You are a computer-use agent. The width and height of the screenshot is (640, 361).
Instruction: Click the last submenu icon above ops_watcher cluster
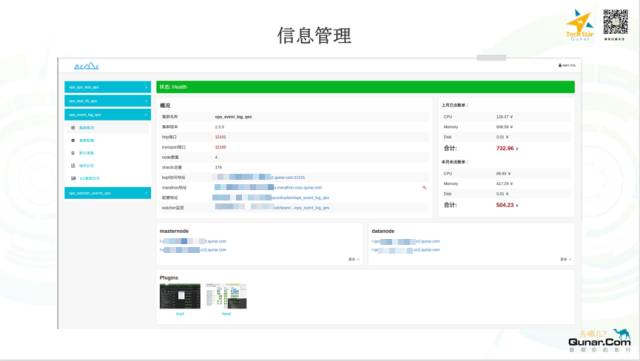[x=73, y=178]
